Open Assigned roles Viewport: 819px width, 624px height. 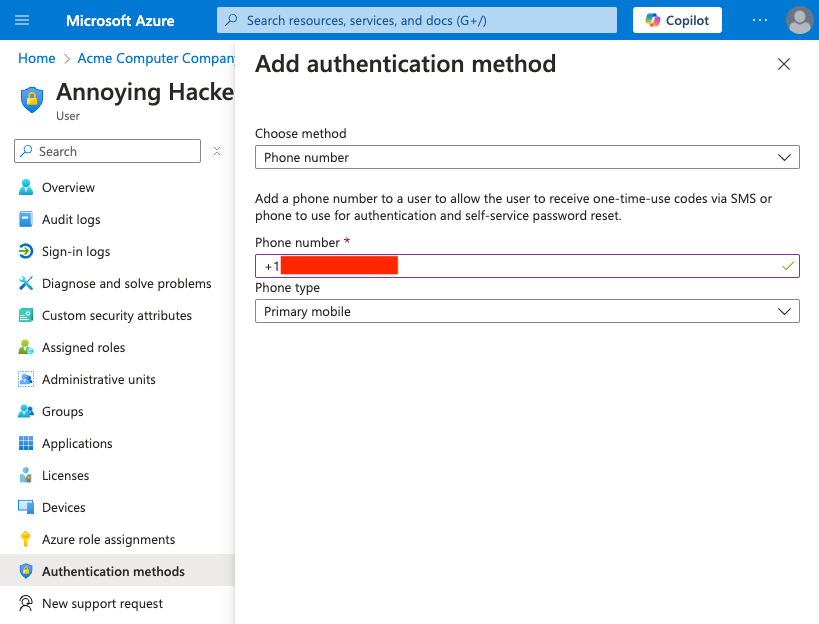pos(118,347)
